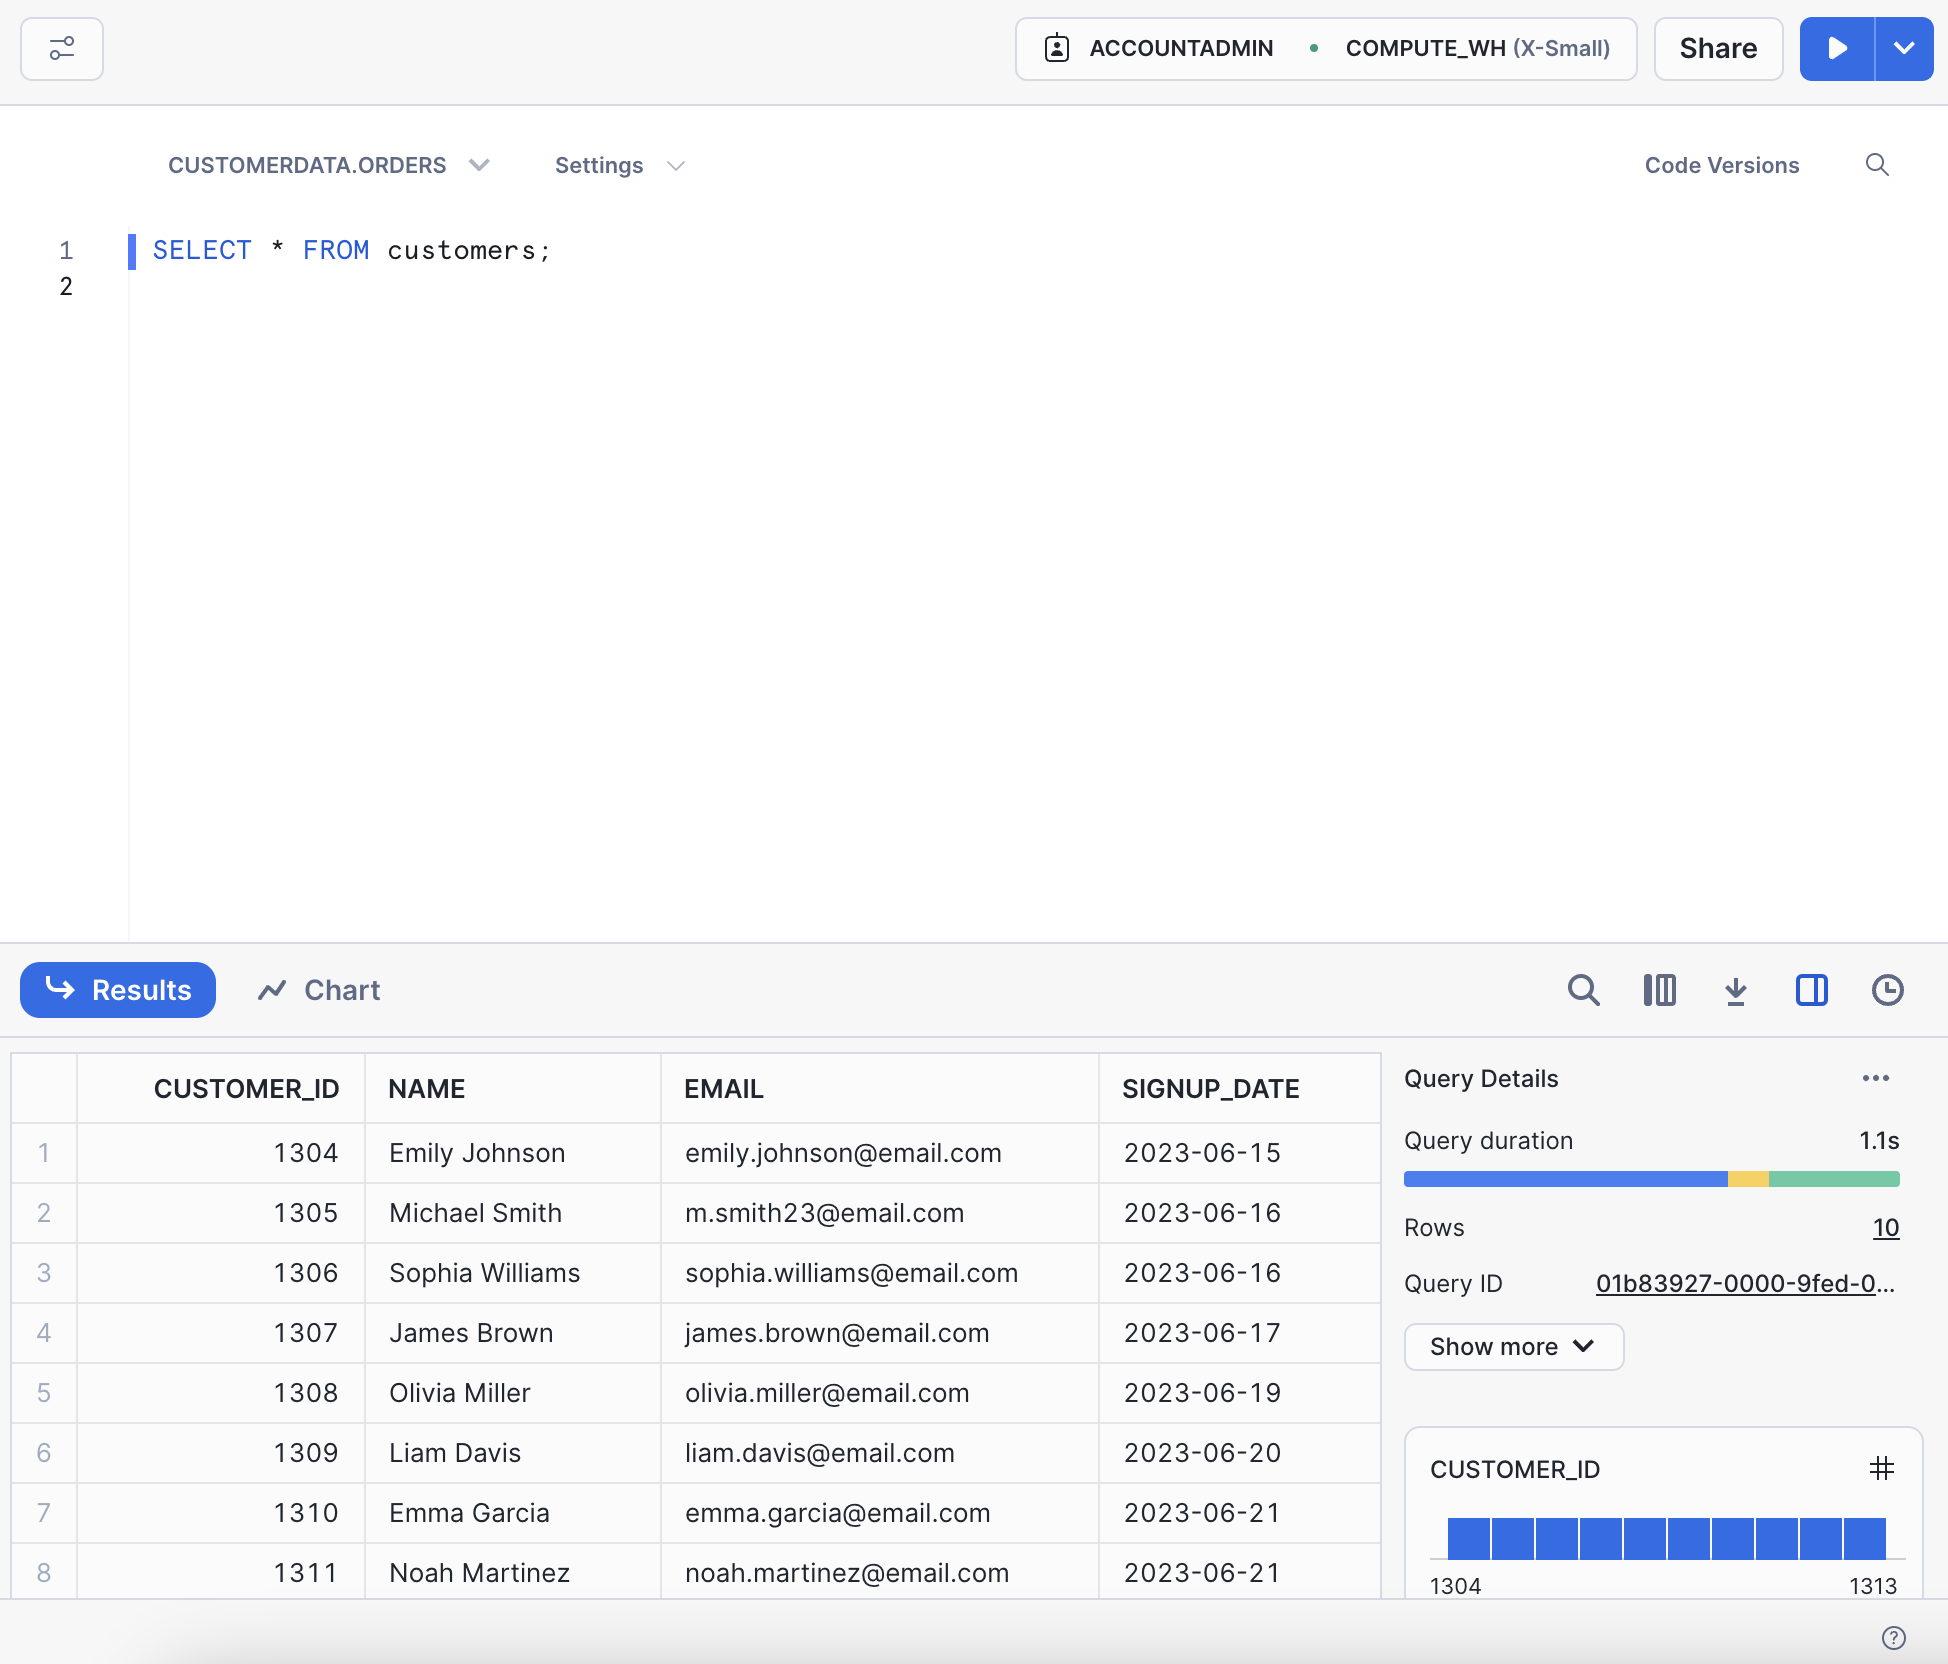Open the Query ID link
Screen dimensions: 1948x1664
[x=1744, y=1283]
